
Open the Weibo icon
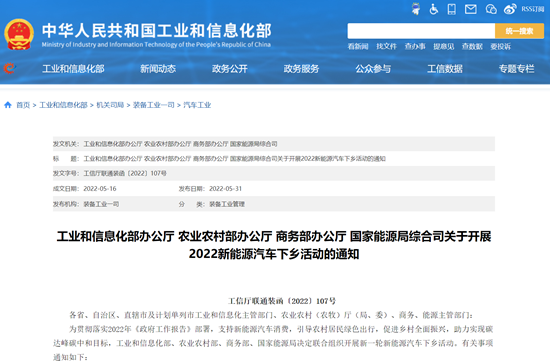coord(510,9)
